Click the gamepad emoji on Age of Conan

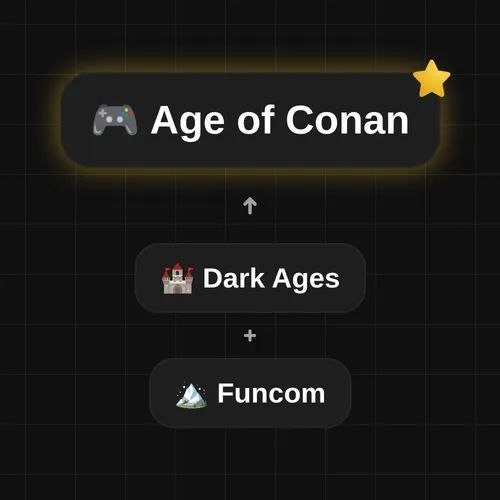[x=115, y=120]
